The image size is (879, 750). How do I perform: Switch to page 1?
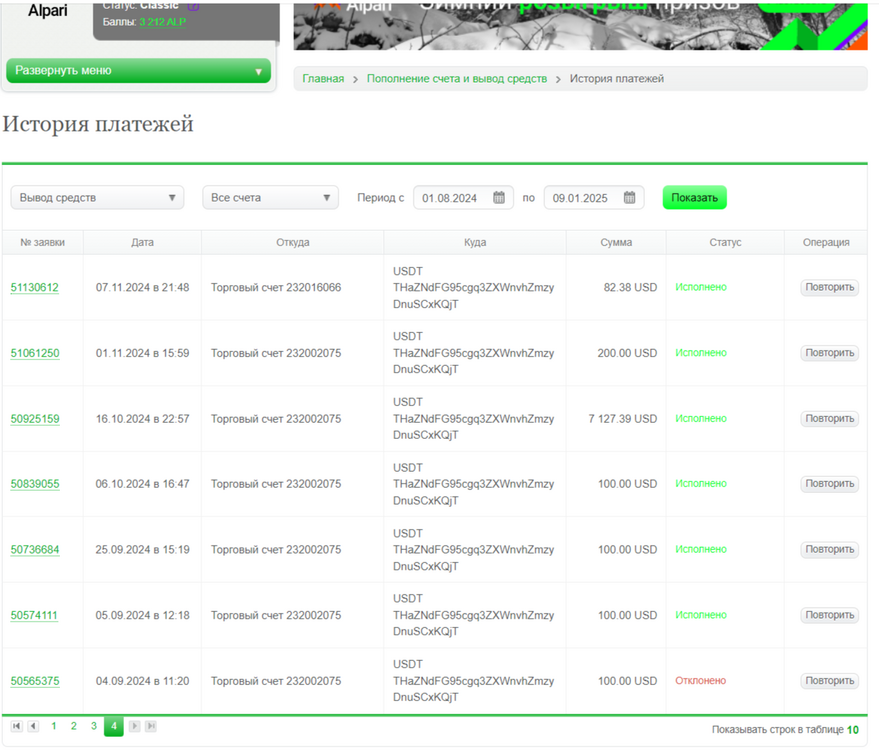coord(54,726)
